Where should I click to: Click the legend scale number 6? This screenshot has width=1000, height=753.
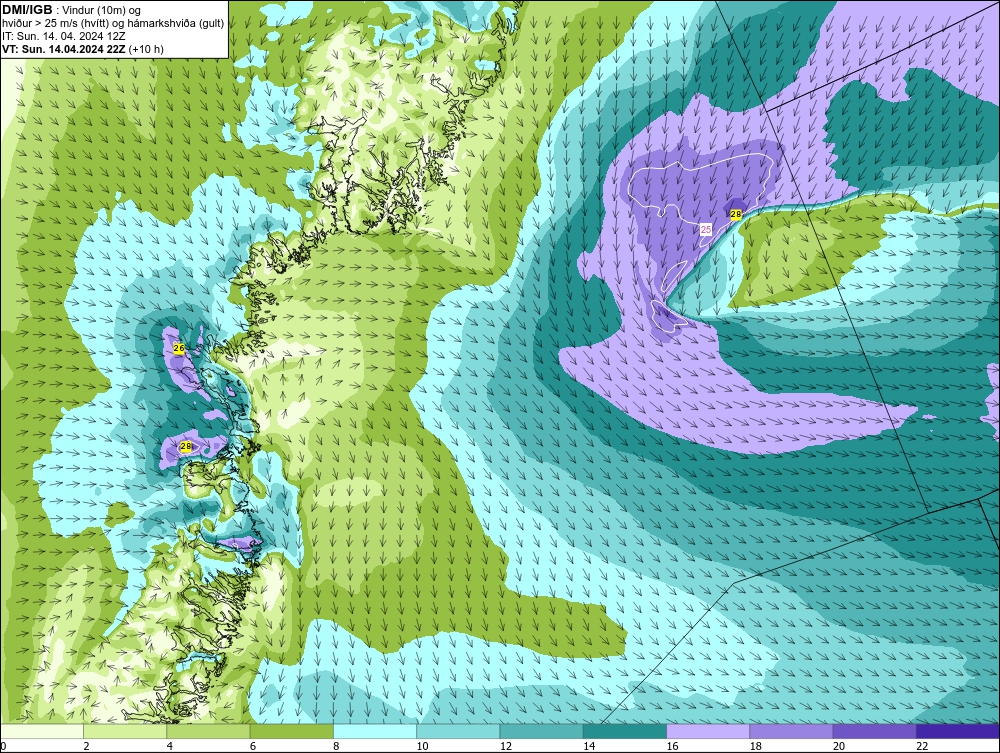(253, 747)
